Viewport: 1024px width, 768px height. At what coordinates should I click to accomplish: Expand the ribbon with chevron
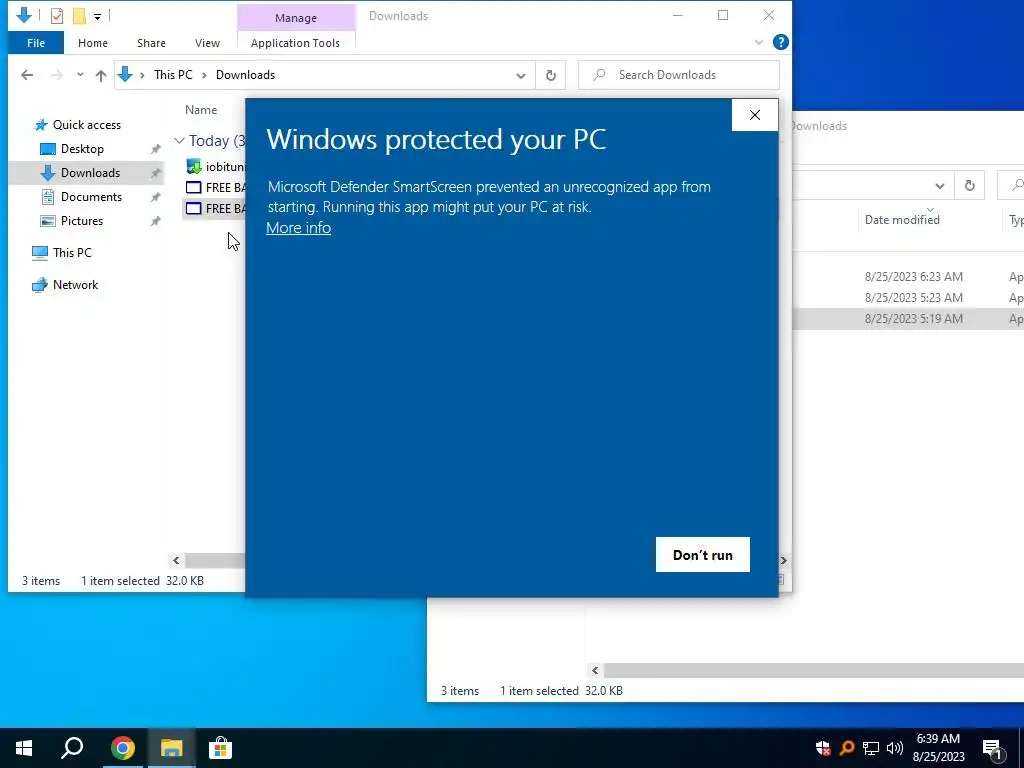click(759, 42)
